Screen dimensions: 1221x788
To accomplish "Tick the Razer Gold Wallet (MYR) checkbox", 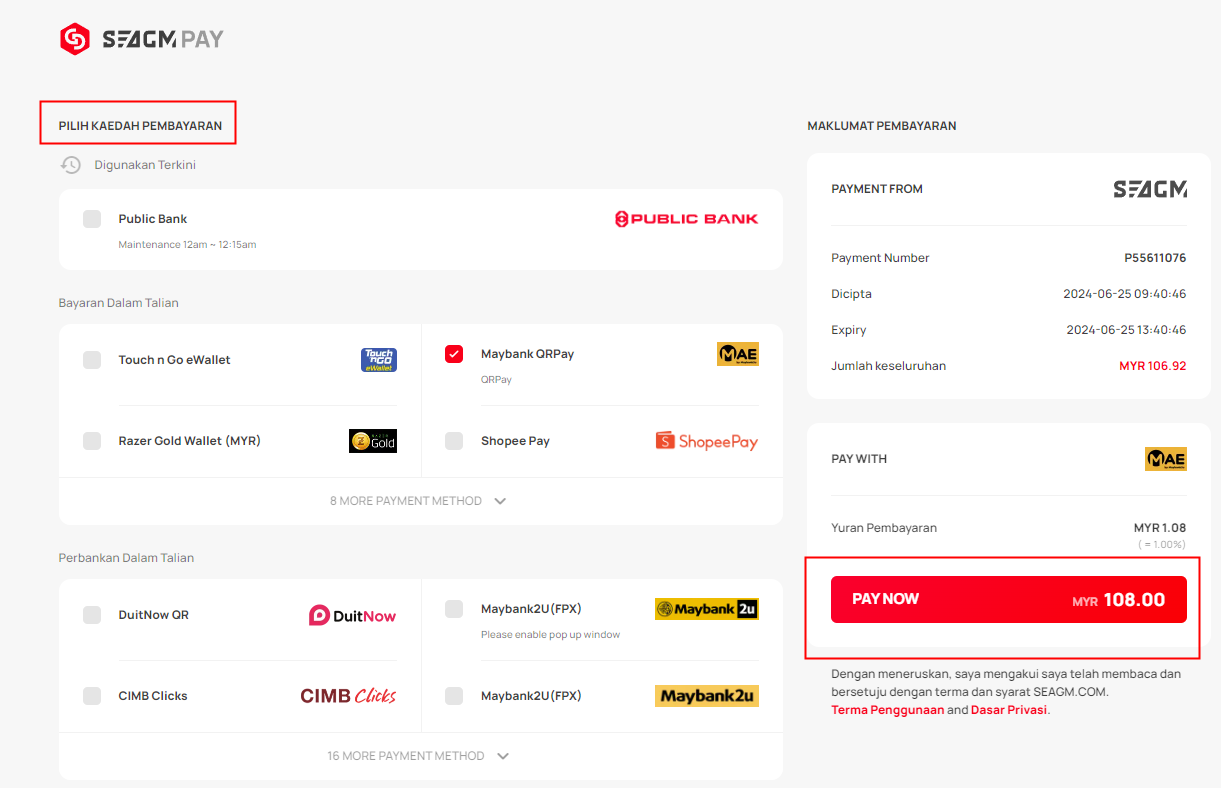I will point(92,441).
